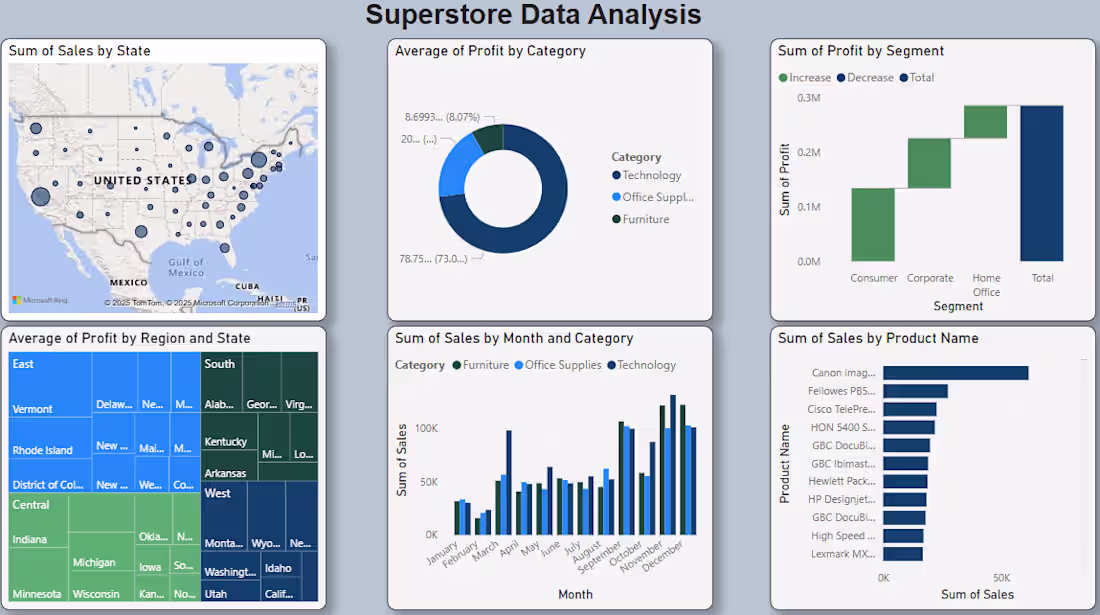Click the High Speed ... product label
Screen dimensions: 1100x615
(x=843, y=536)
